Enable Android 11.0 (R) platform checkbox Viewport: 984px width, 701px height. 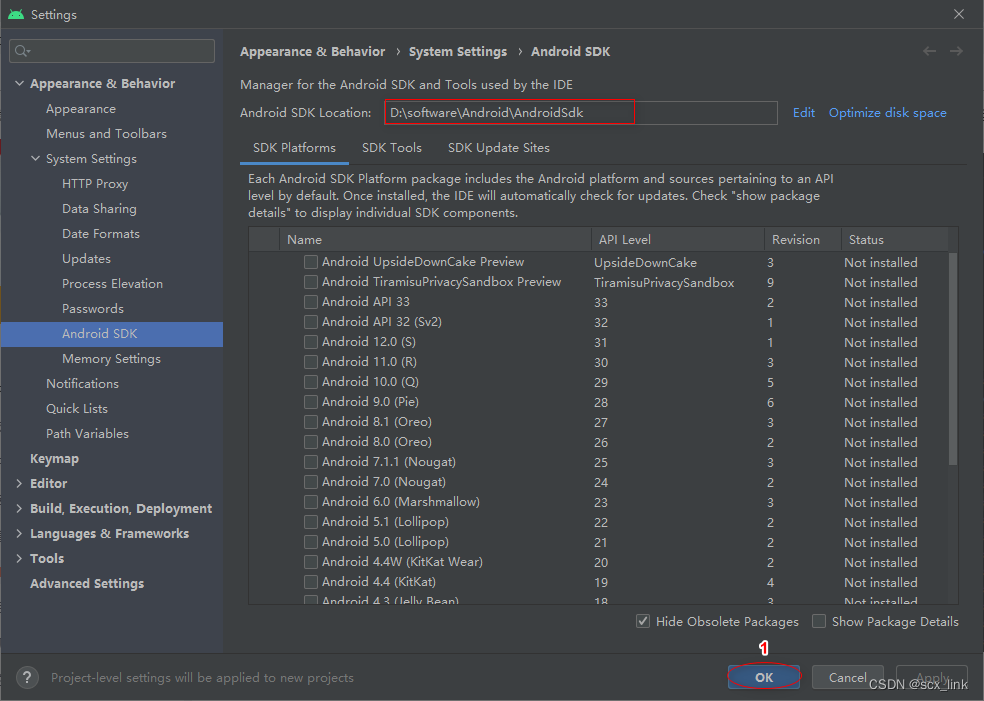pyautogui.click(x=311, y=362)
